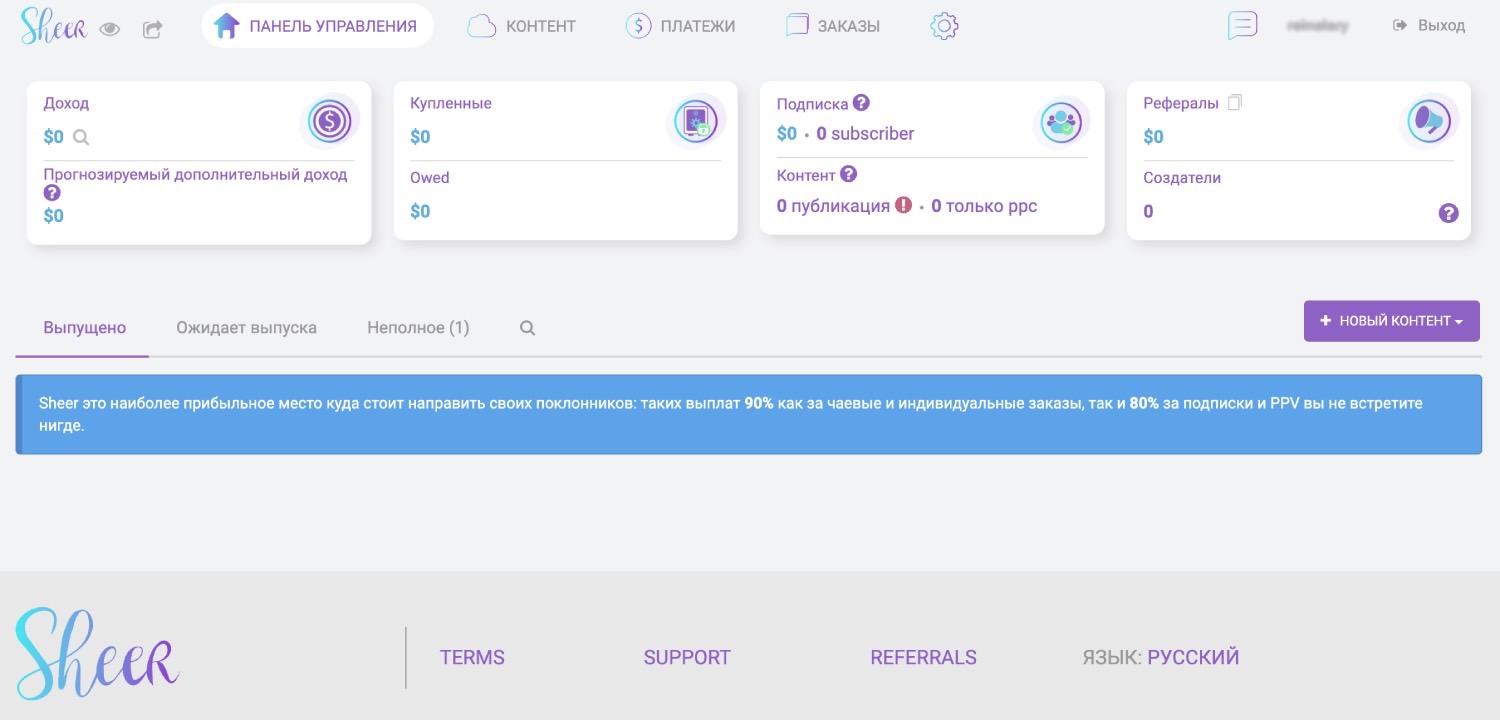The height and width of the screenshot is (720, 1500).
Task: Click the red warning icon beside публикация
Action: (x=904, y=205)
